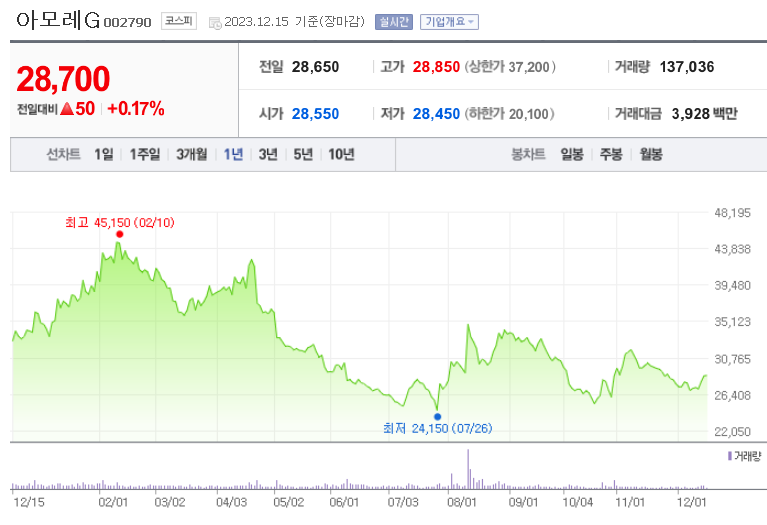Select the 1일 line chart period
The height and width of the screenshot is (525, 767).
(x=104, y=155)
